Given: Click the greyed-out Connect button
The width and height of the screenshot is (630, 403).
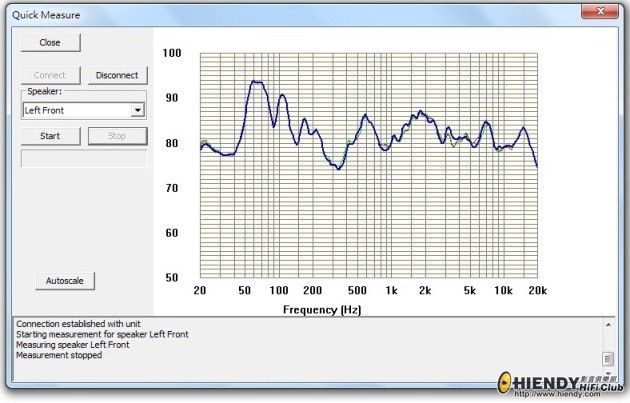Looking at the screenshot, I should [x=50, y=75].
